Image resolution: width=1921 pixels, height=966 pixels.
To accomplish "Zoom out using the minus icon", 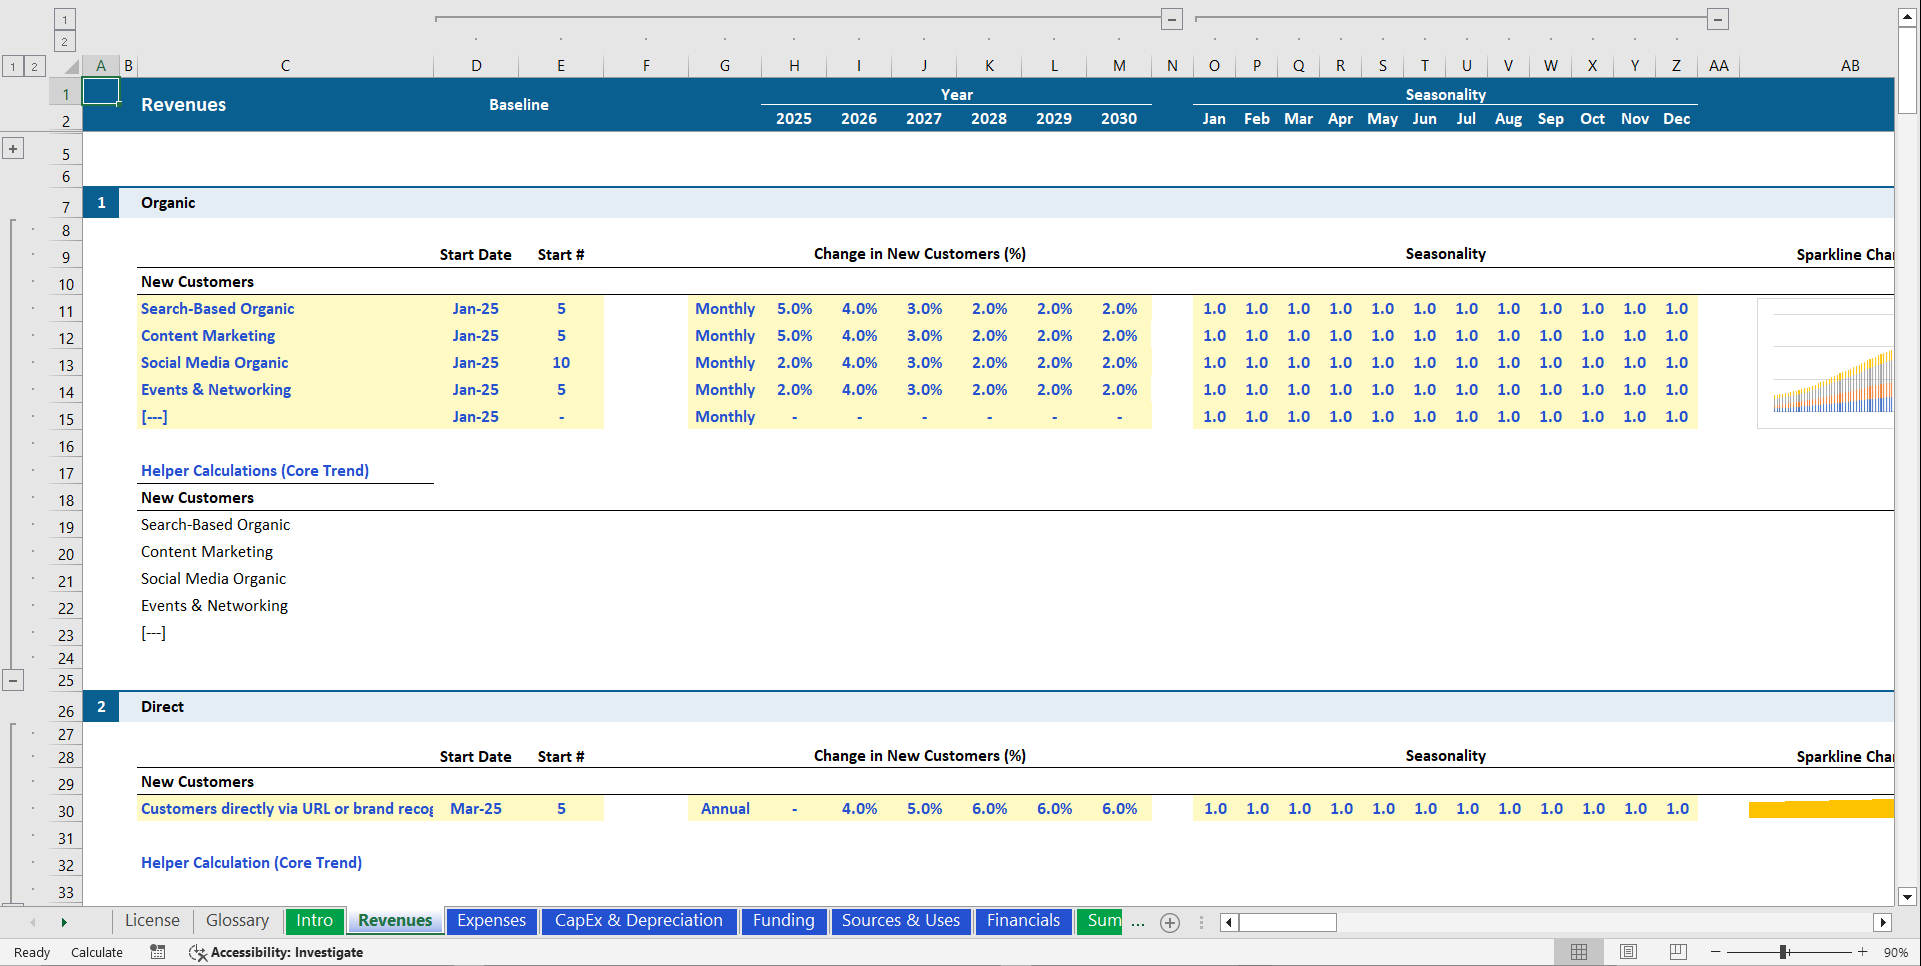I will click(x=1714, y=952).
